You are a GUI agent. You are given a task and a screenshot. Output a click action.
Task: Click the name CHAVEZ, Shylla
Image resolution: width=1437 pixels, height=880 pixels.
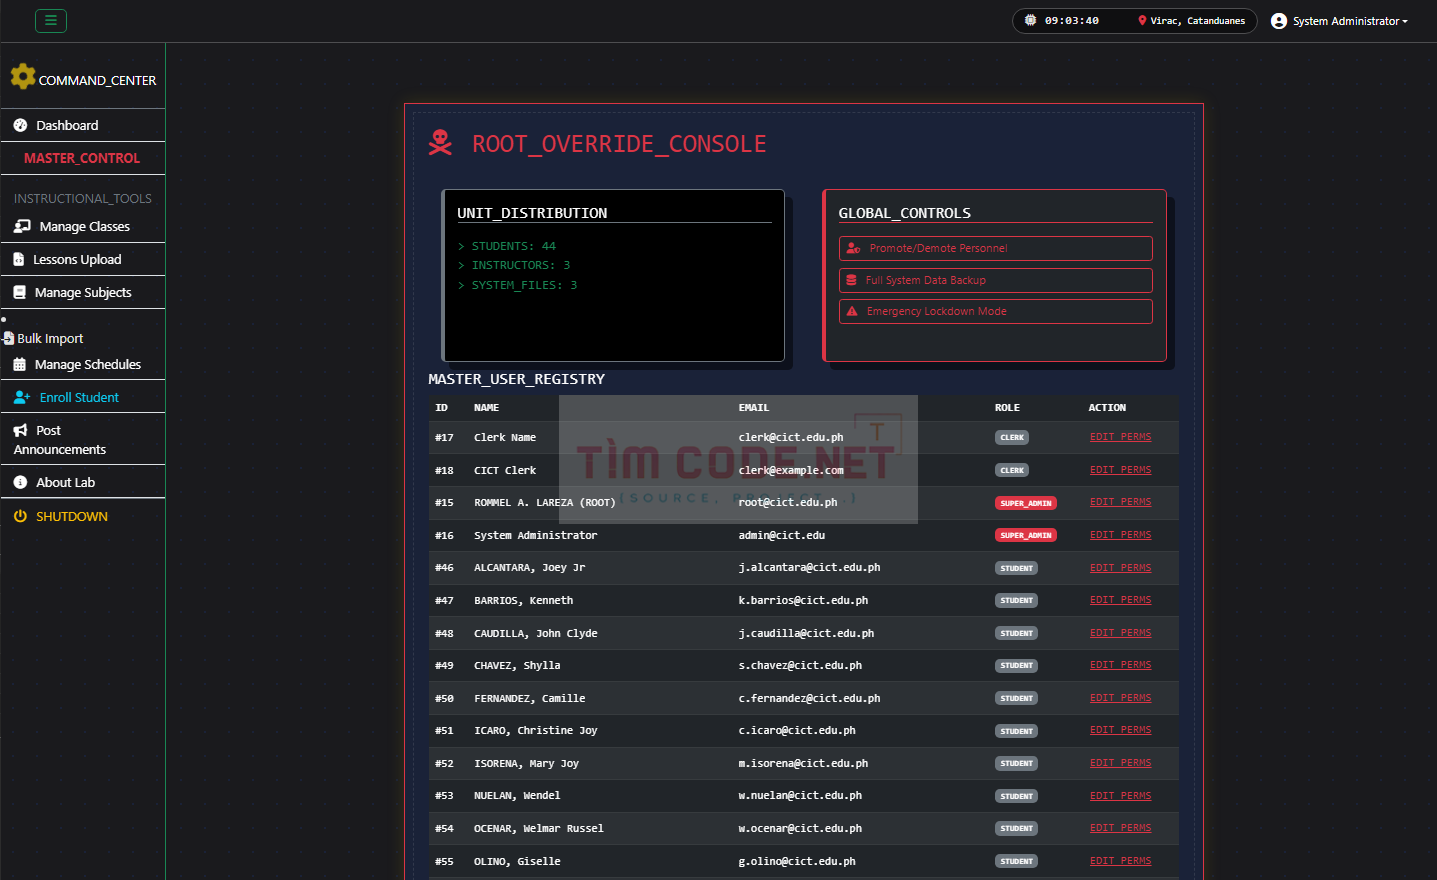pyautogui.click(x=517, y=666)
